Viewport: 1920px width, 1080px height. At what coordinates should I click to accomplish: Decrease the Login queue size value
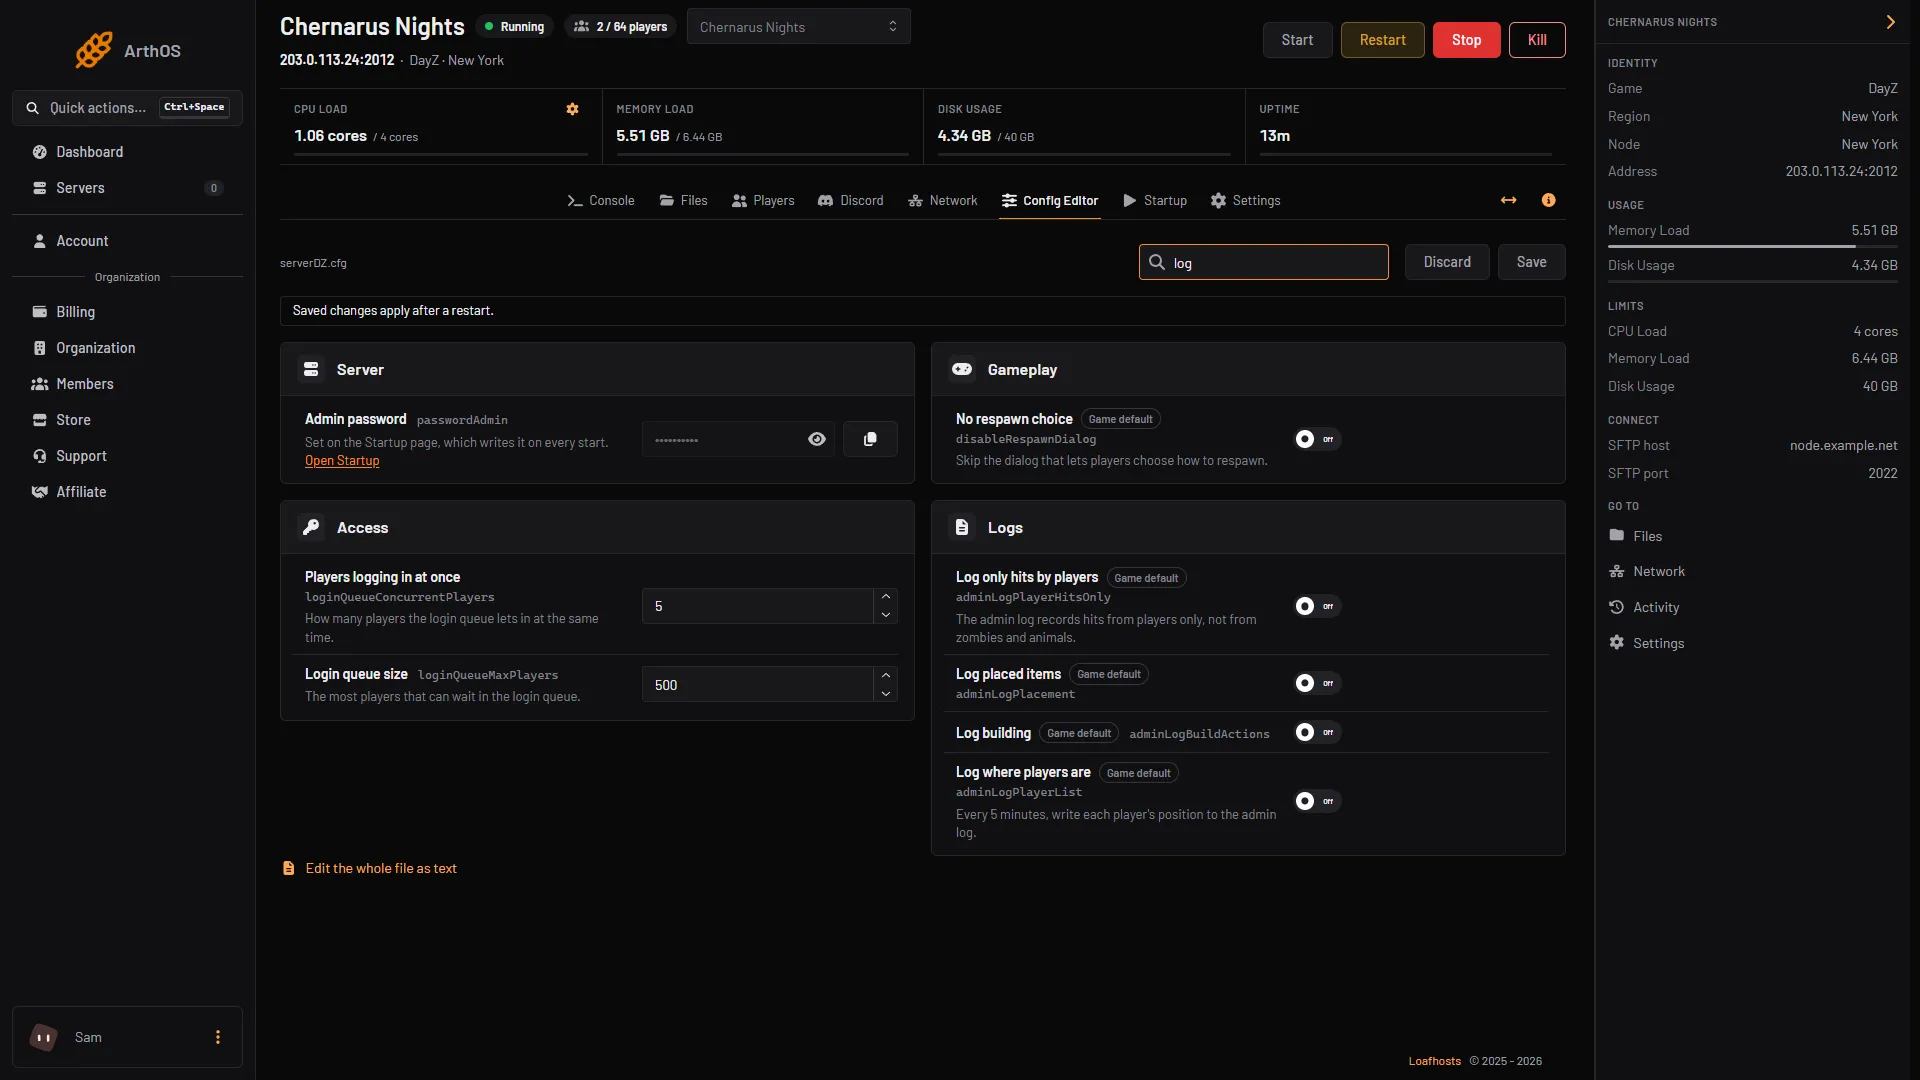(x=886, y=694)
